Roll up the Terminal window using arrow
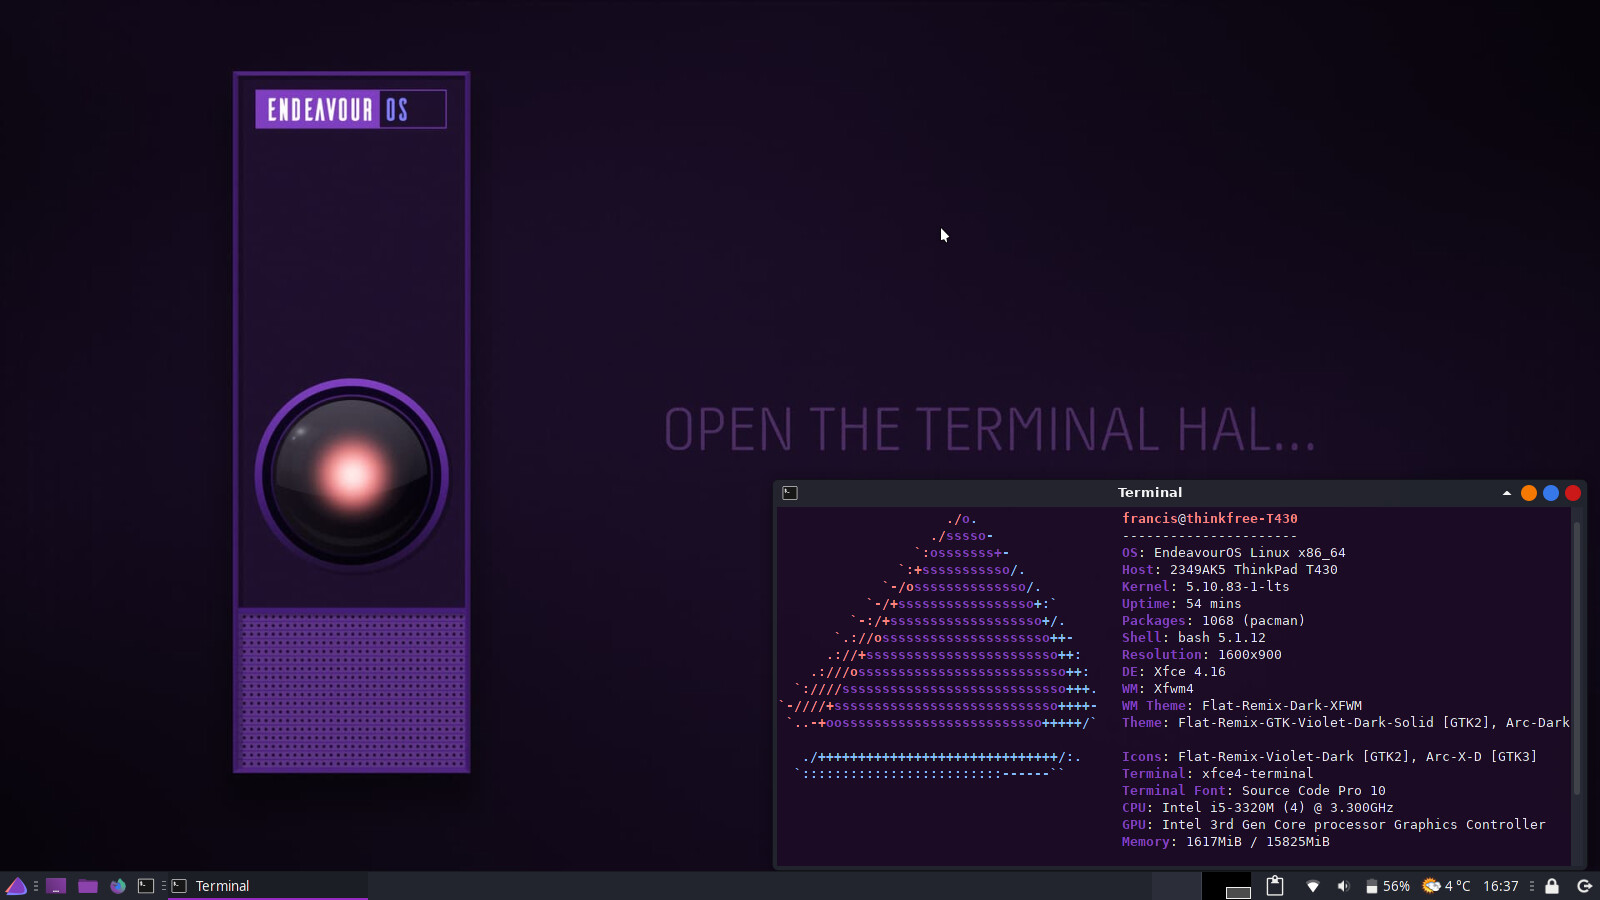Screen dimensions: 1600x900 (x=1507, y=493)
